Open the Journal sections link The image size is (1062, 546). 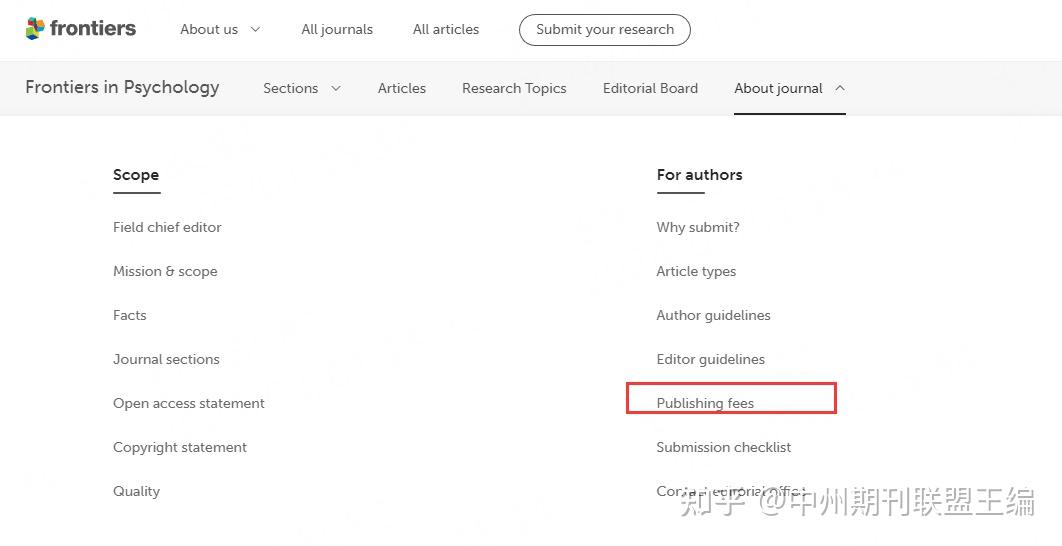(166, 359)
